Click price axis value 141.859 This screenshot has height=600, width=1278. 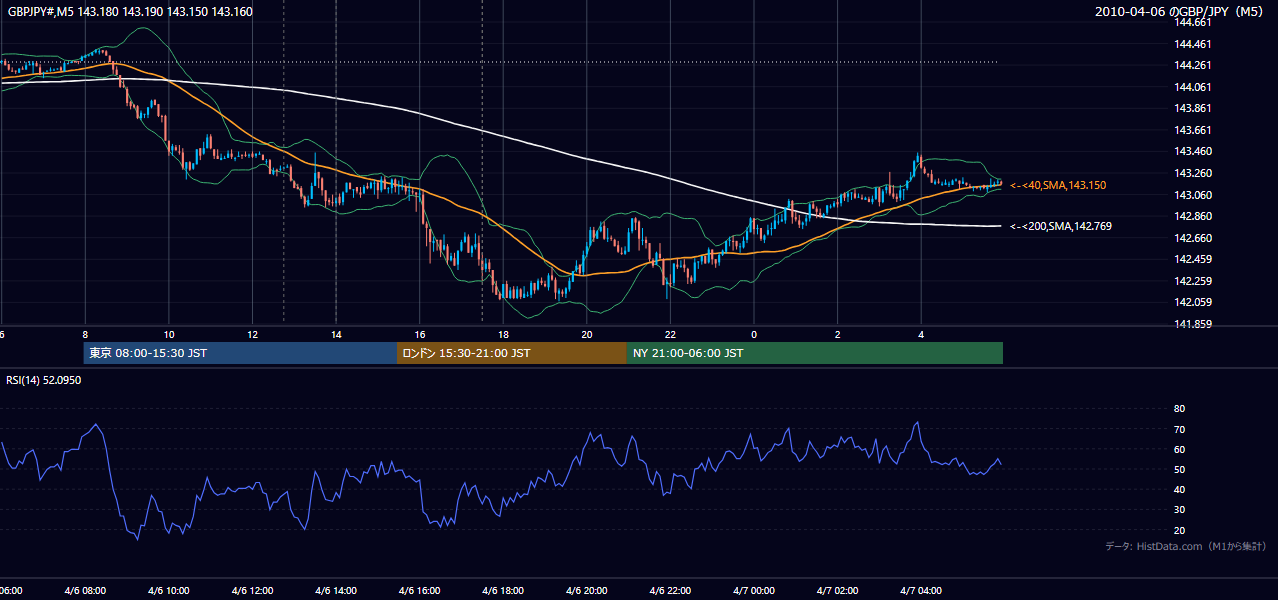(1193, 324)
